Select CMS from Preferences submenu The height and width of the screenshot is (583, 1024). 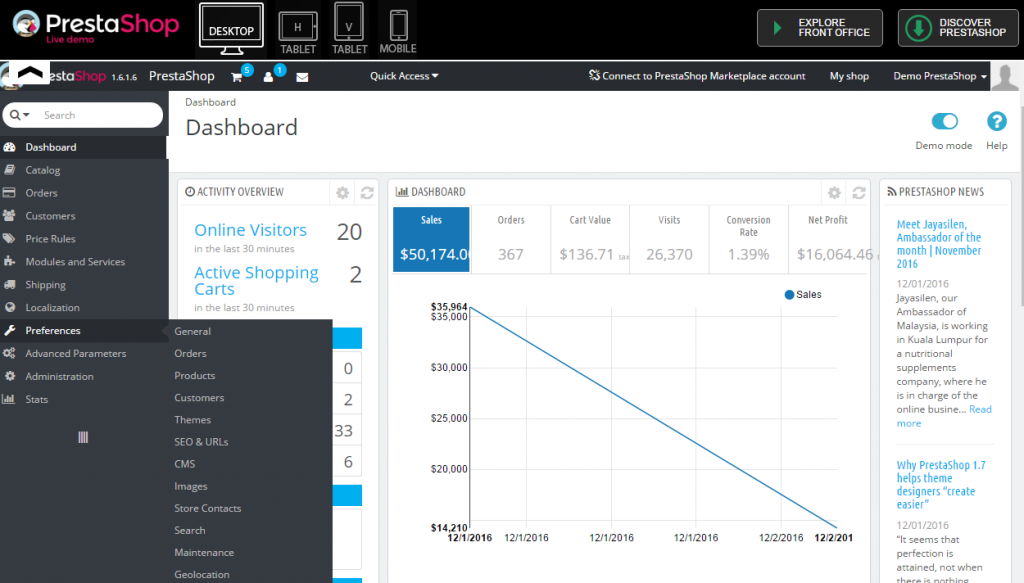185,464
